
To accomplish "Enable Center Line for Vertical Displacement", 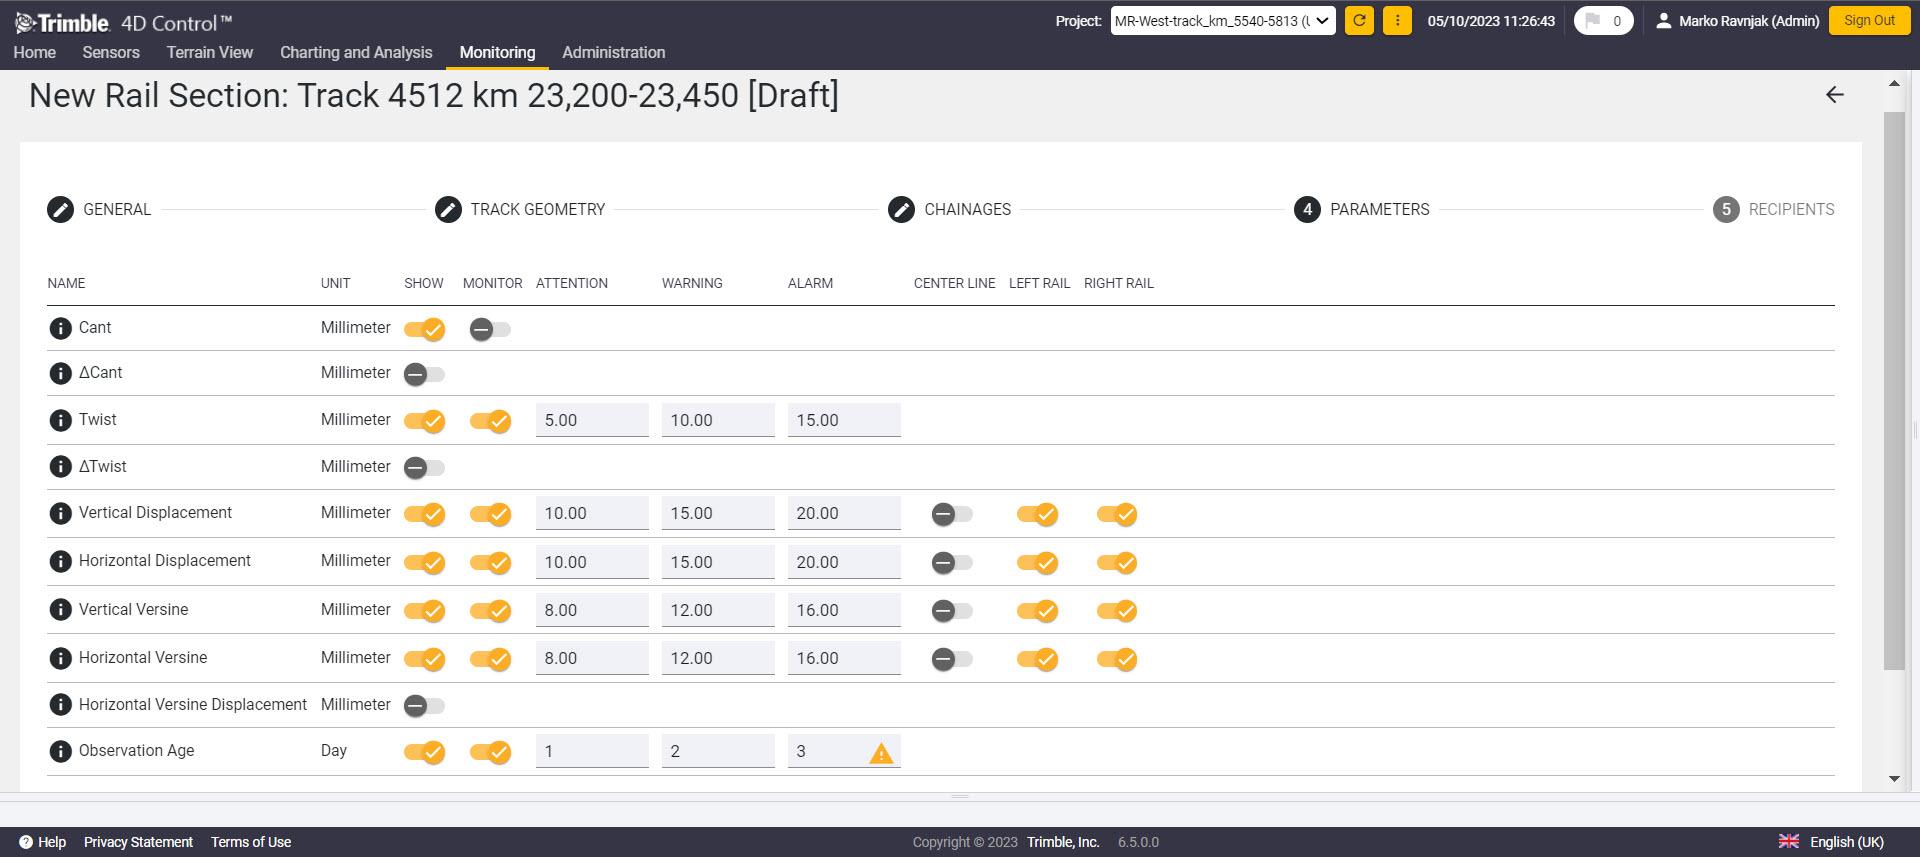I will point(951,514).
